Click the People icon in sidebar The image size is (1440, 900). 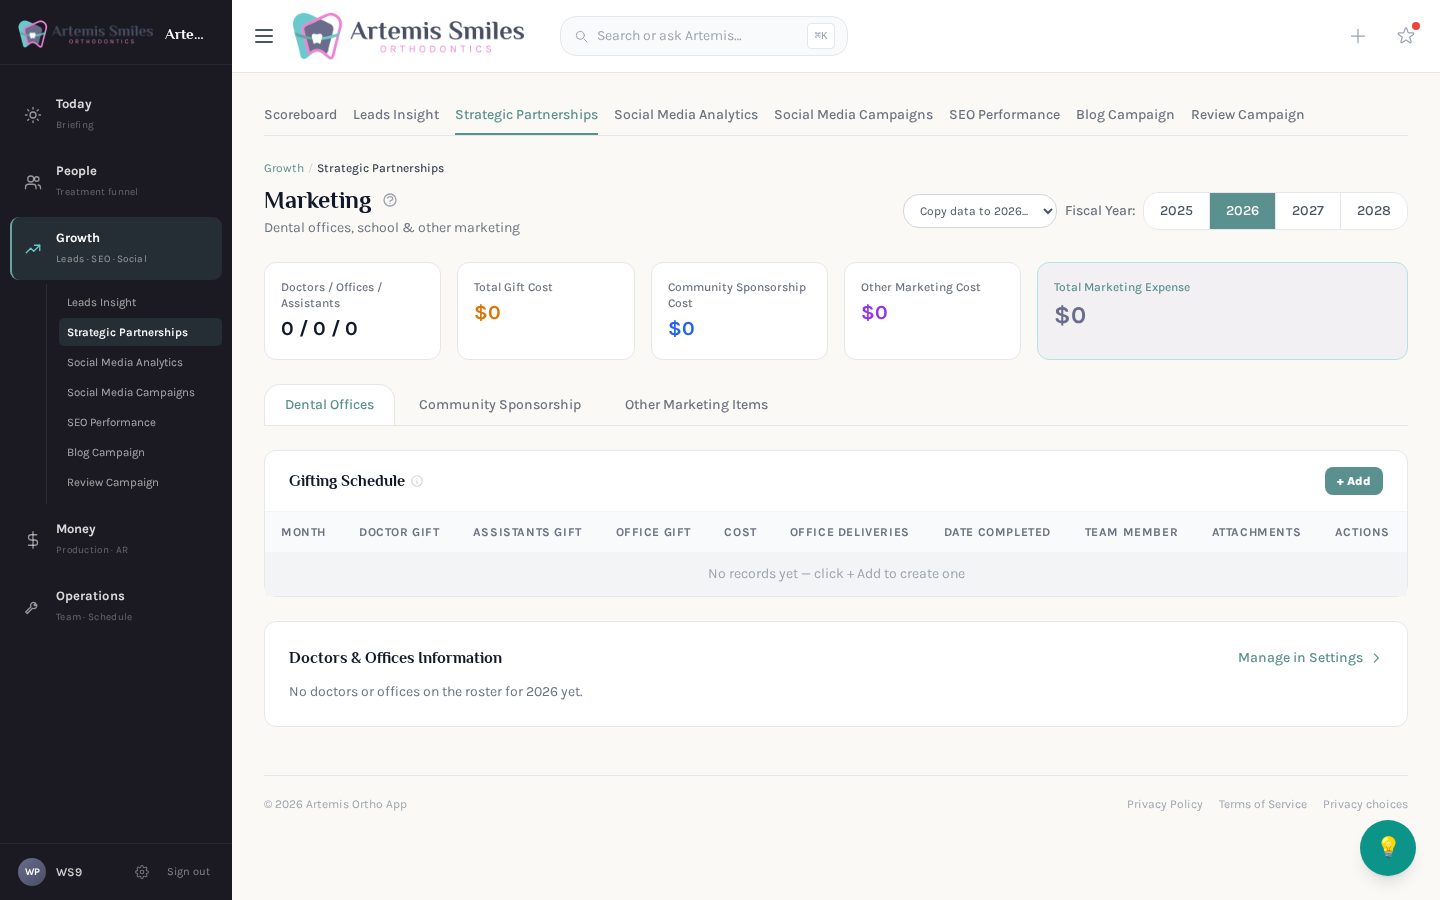(33, 182)
